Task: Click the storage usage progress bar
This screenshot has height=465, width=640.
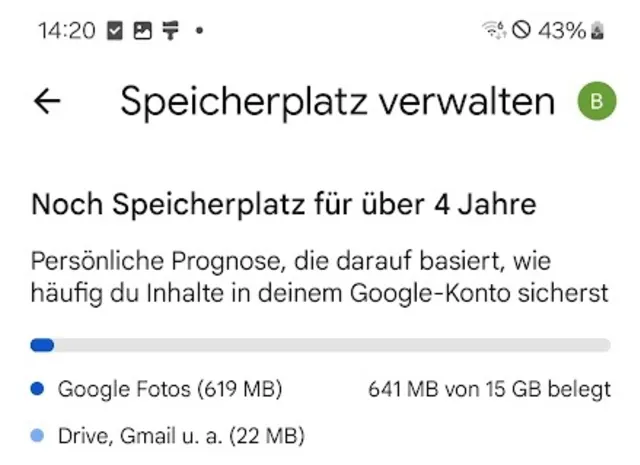Action: [320, 345]
